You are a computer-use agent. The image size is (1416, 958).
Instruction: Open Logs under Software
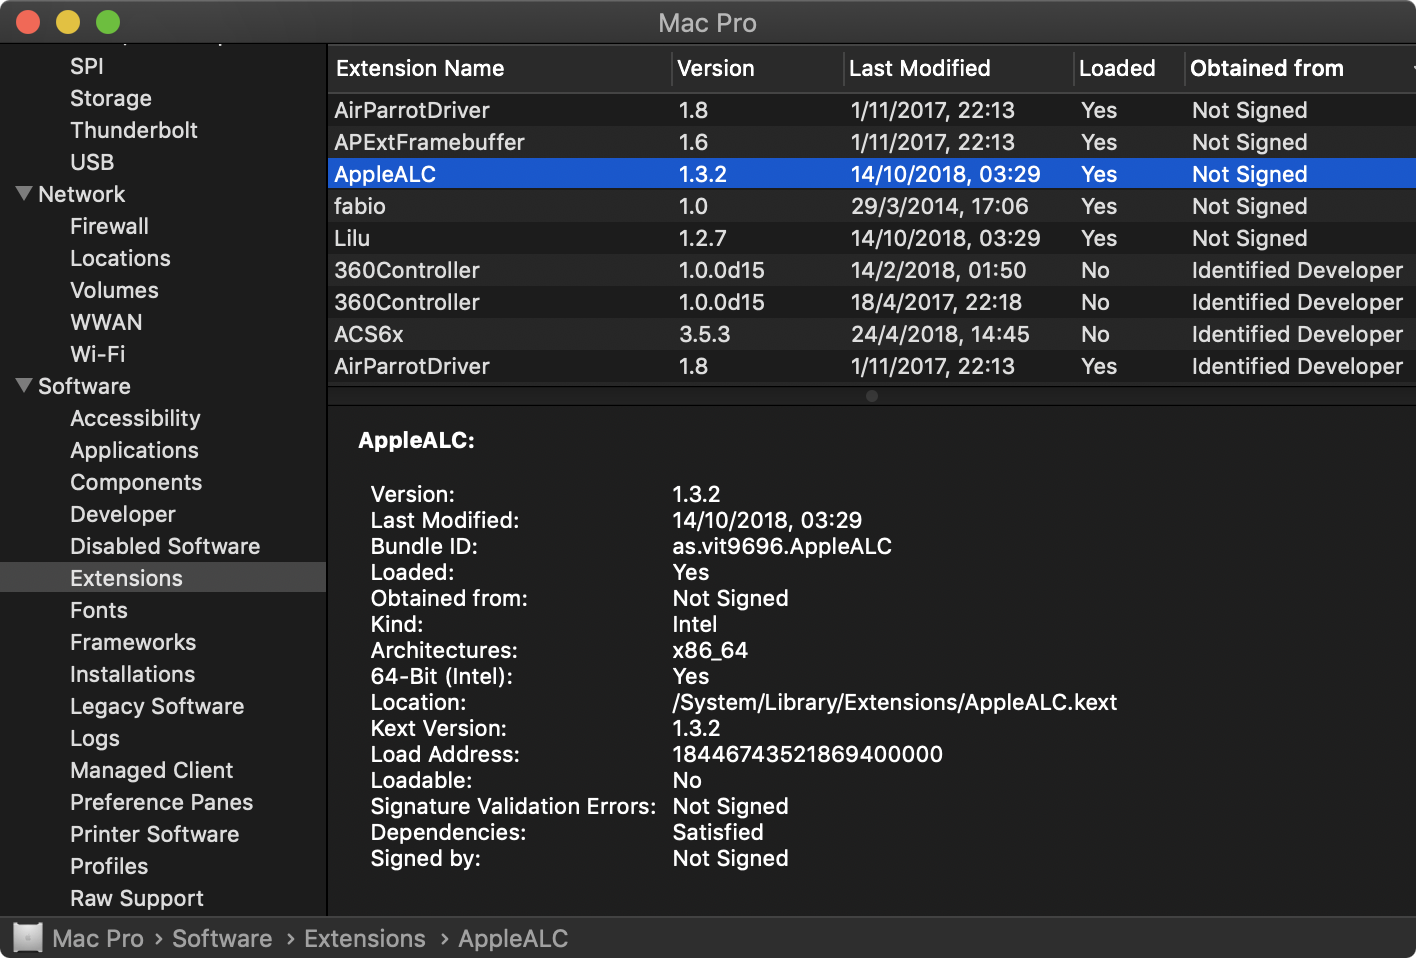pos(95,738)
